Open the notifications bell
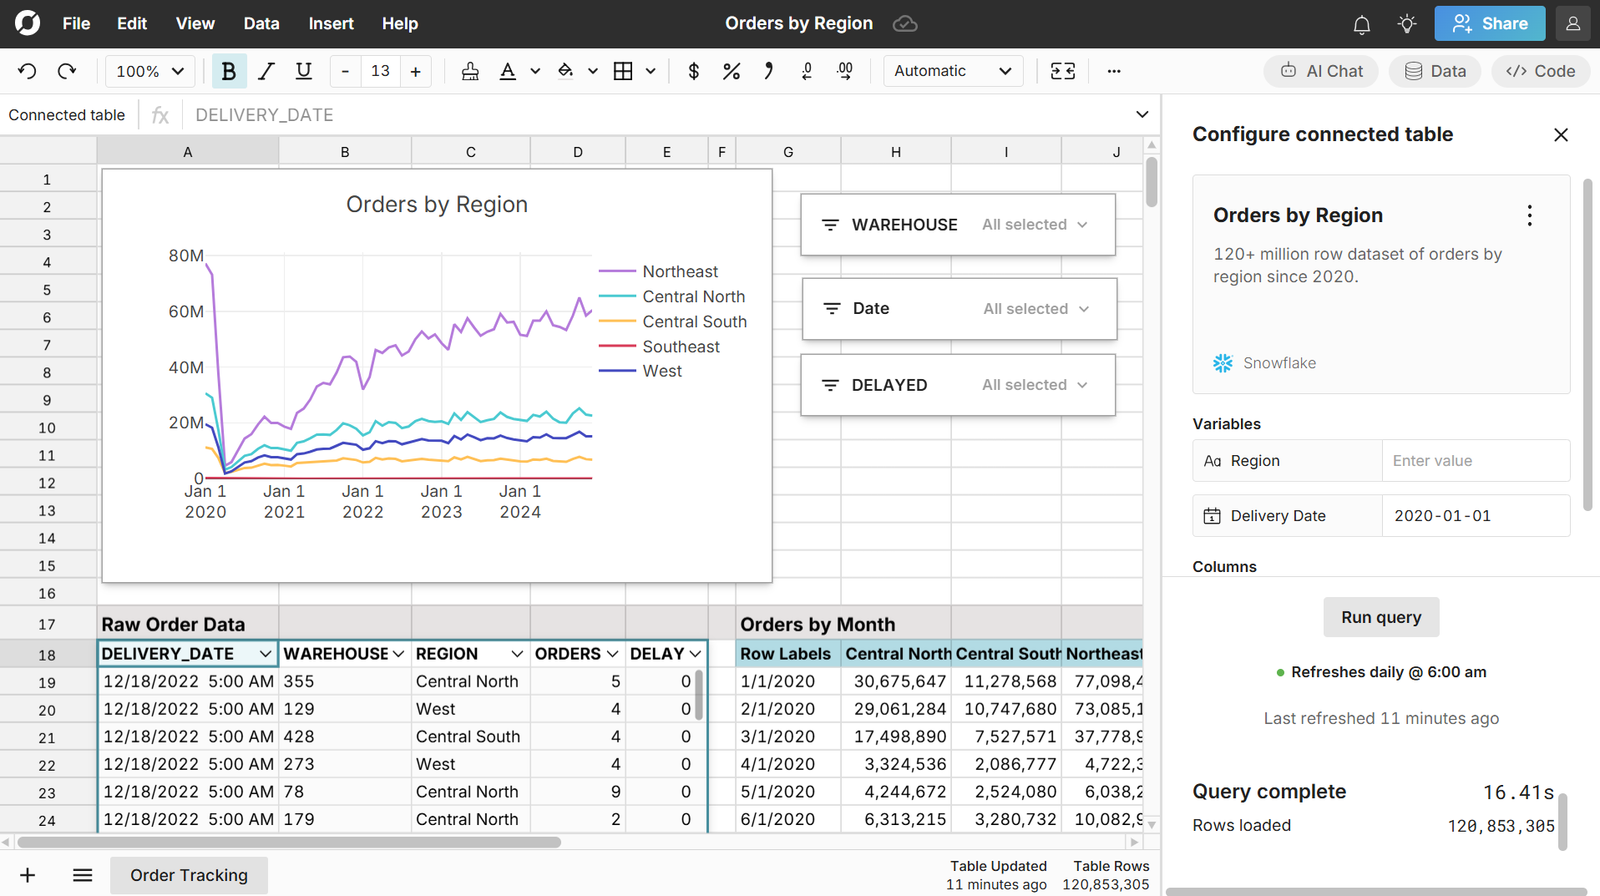Image resolution: width=1600 pixels, height=896 pixels. coord(1361,24)
